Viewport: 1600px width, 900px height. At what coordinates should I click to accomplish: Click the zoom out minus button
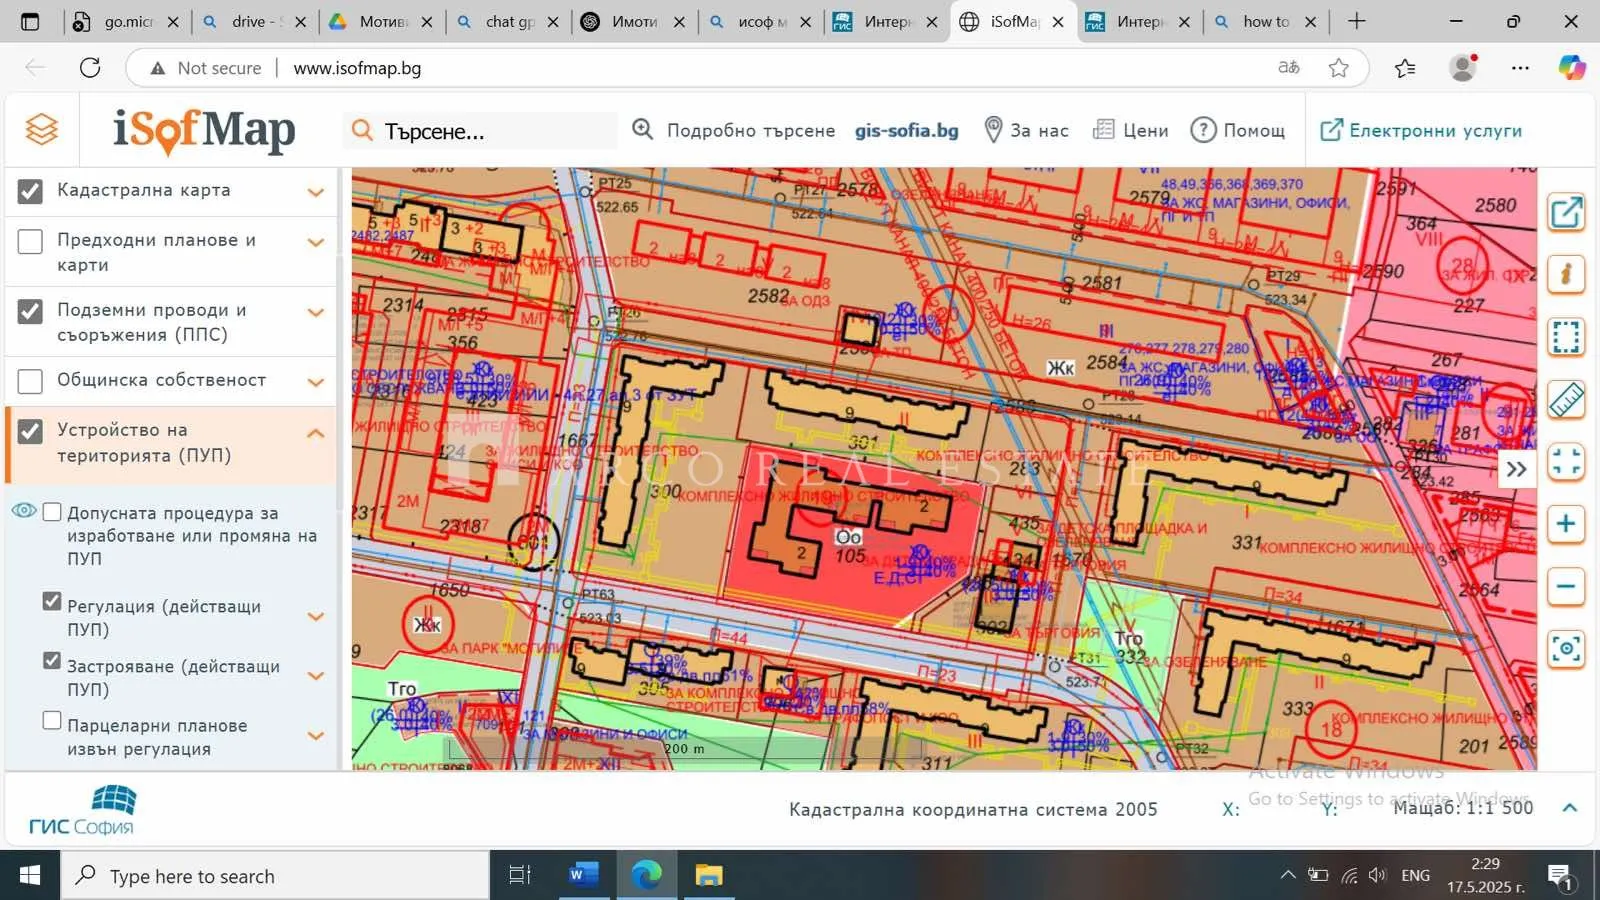(1566, 587)
